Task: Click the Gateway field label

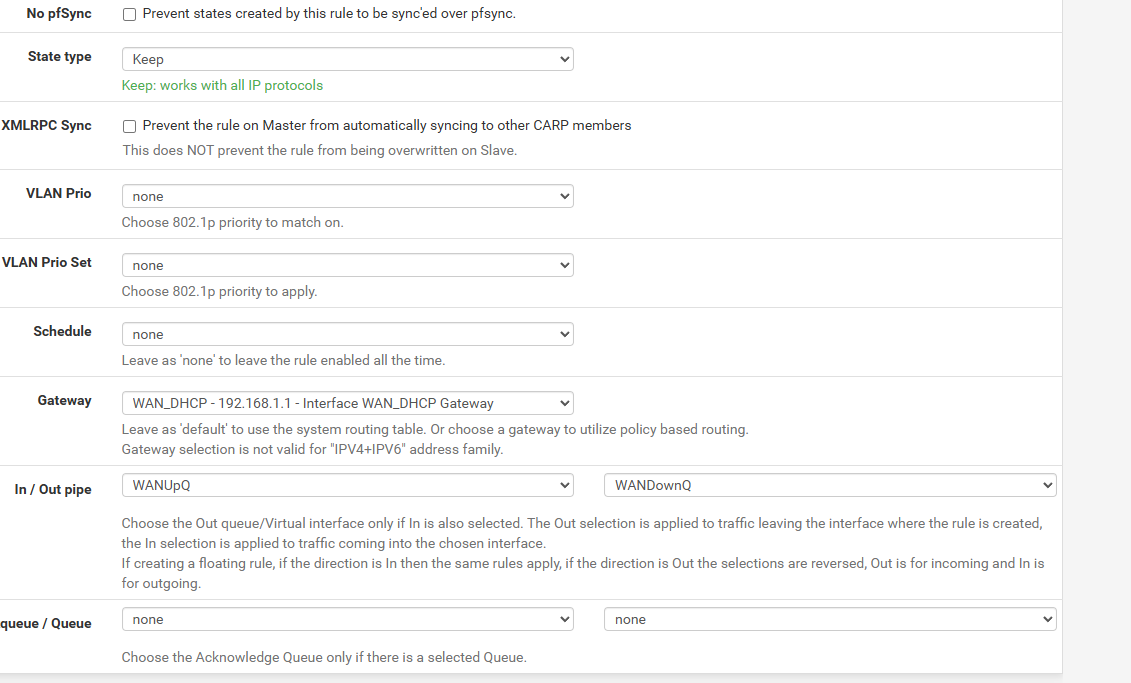Action: 64,401
